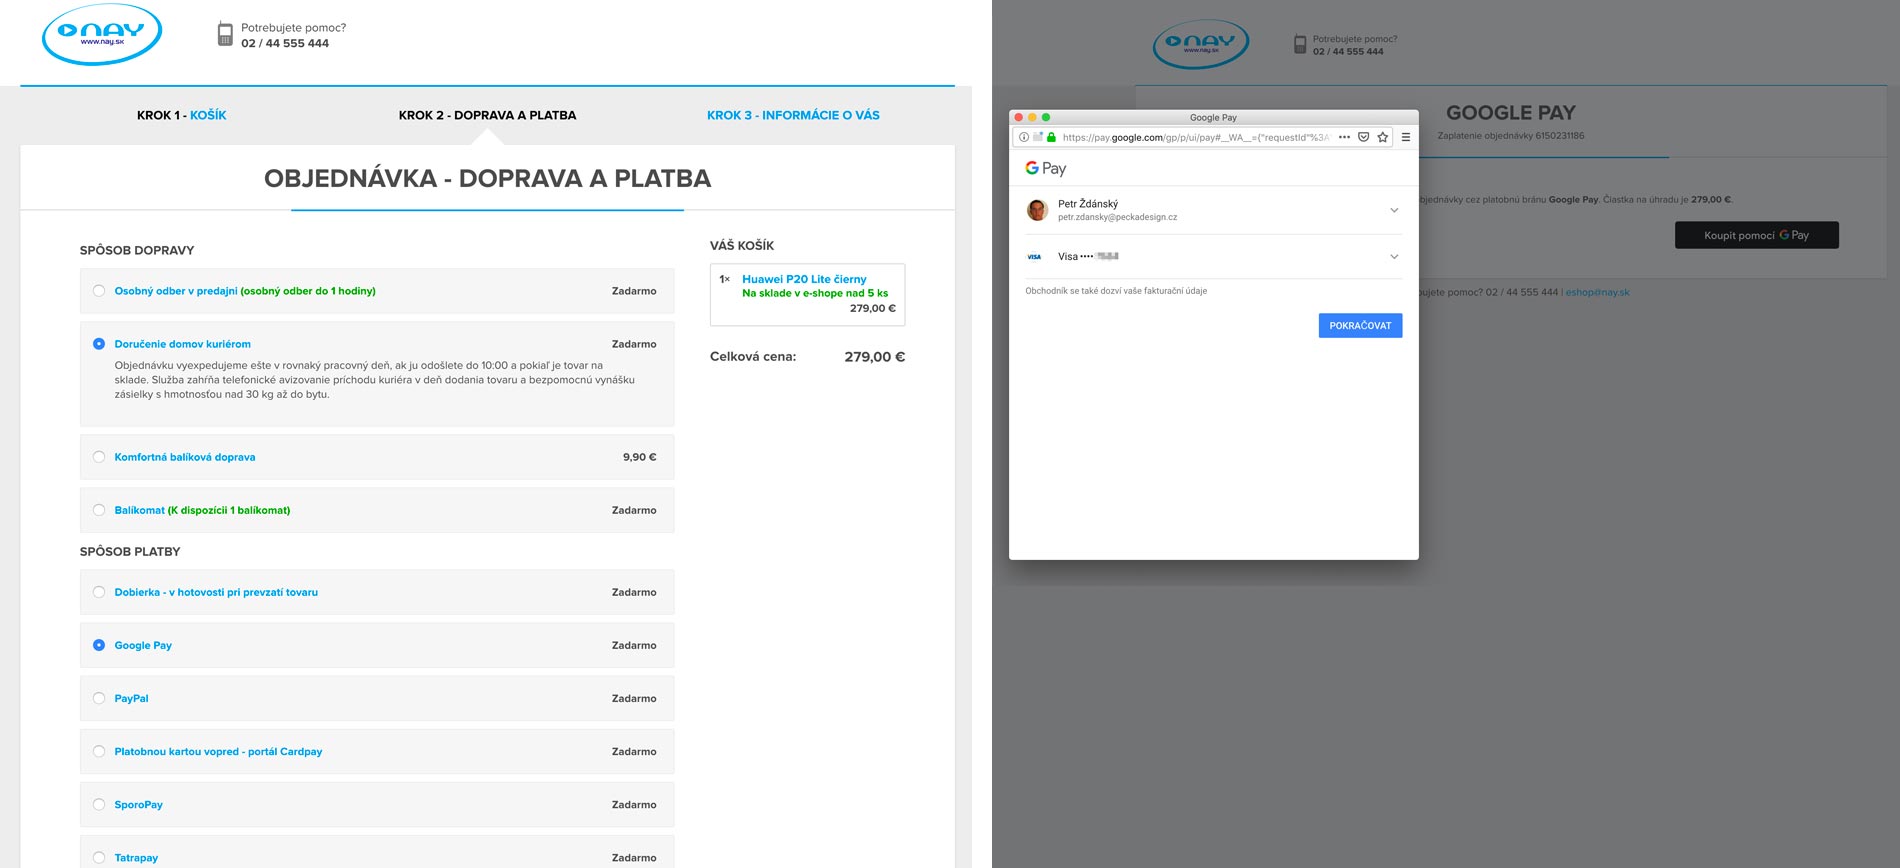This screenshot has width=1900, height=868.
Task: Select the Tatrapay payment radio
Action: click(99, 857)
